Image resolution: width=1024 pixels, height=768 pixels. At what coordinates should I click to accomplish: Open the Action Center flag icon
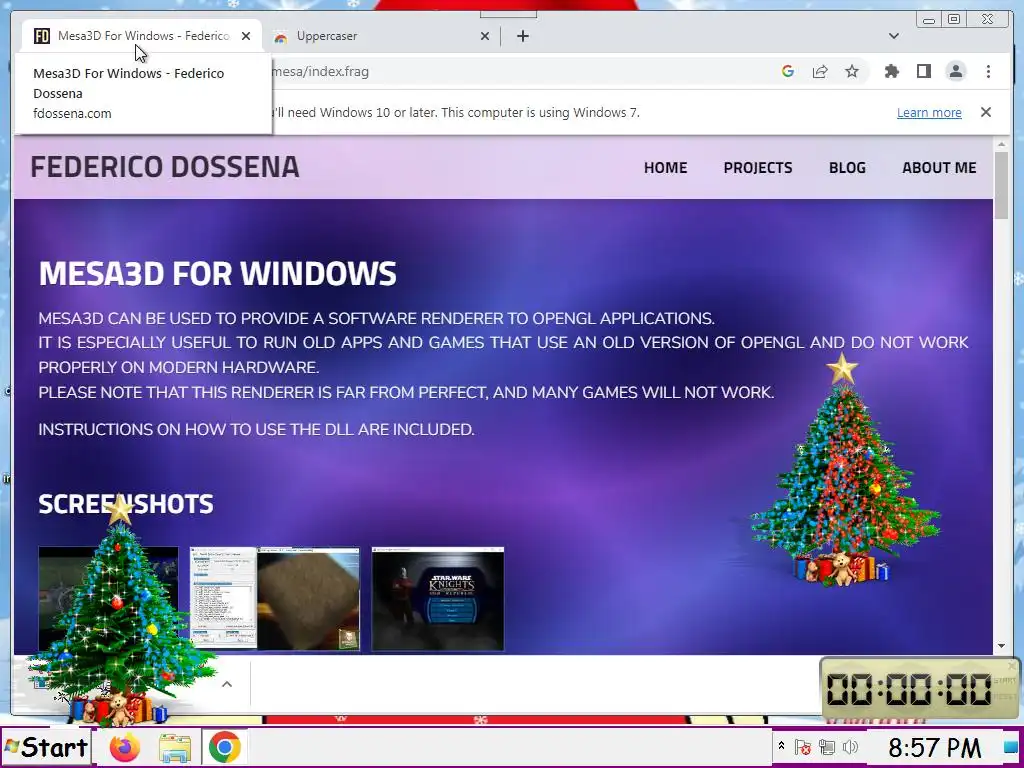[803, 746]
